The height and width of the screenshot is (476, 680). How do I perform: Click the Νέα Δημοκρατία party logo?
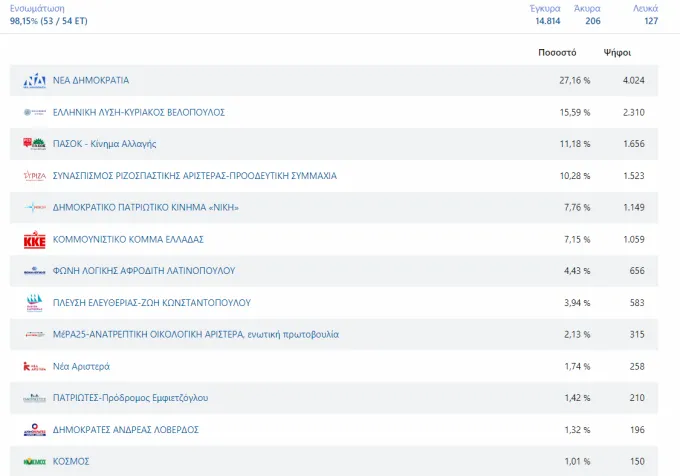[x=34, y=81]
